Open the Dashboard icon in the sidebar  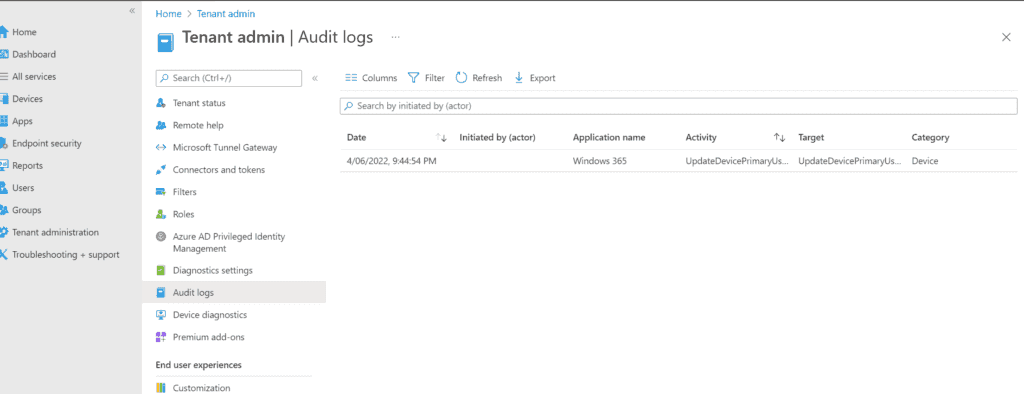[3, 54]
